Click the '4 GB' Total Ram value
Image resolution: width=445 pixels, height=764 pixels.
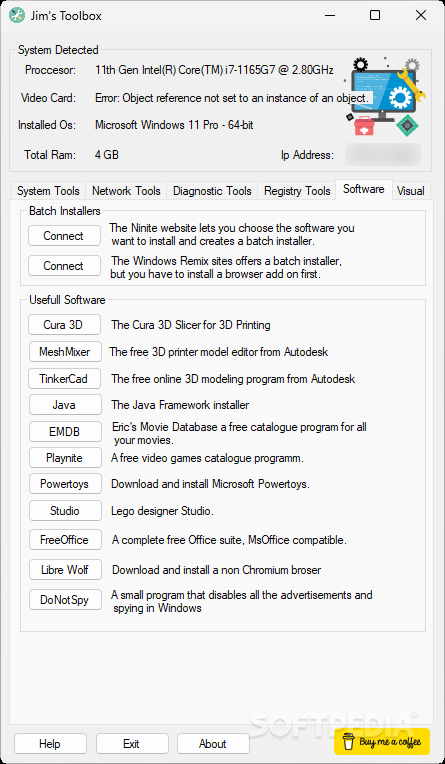pyautogui.click(x=107, y=155)
